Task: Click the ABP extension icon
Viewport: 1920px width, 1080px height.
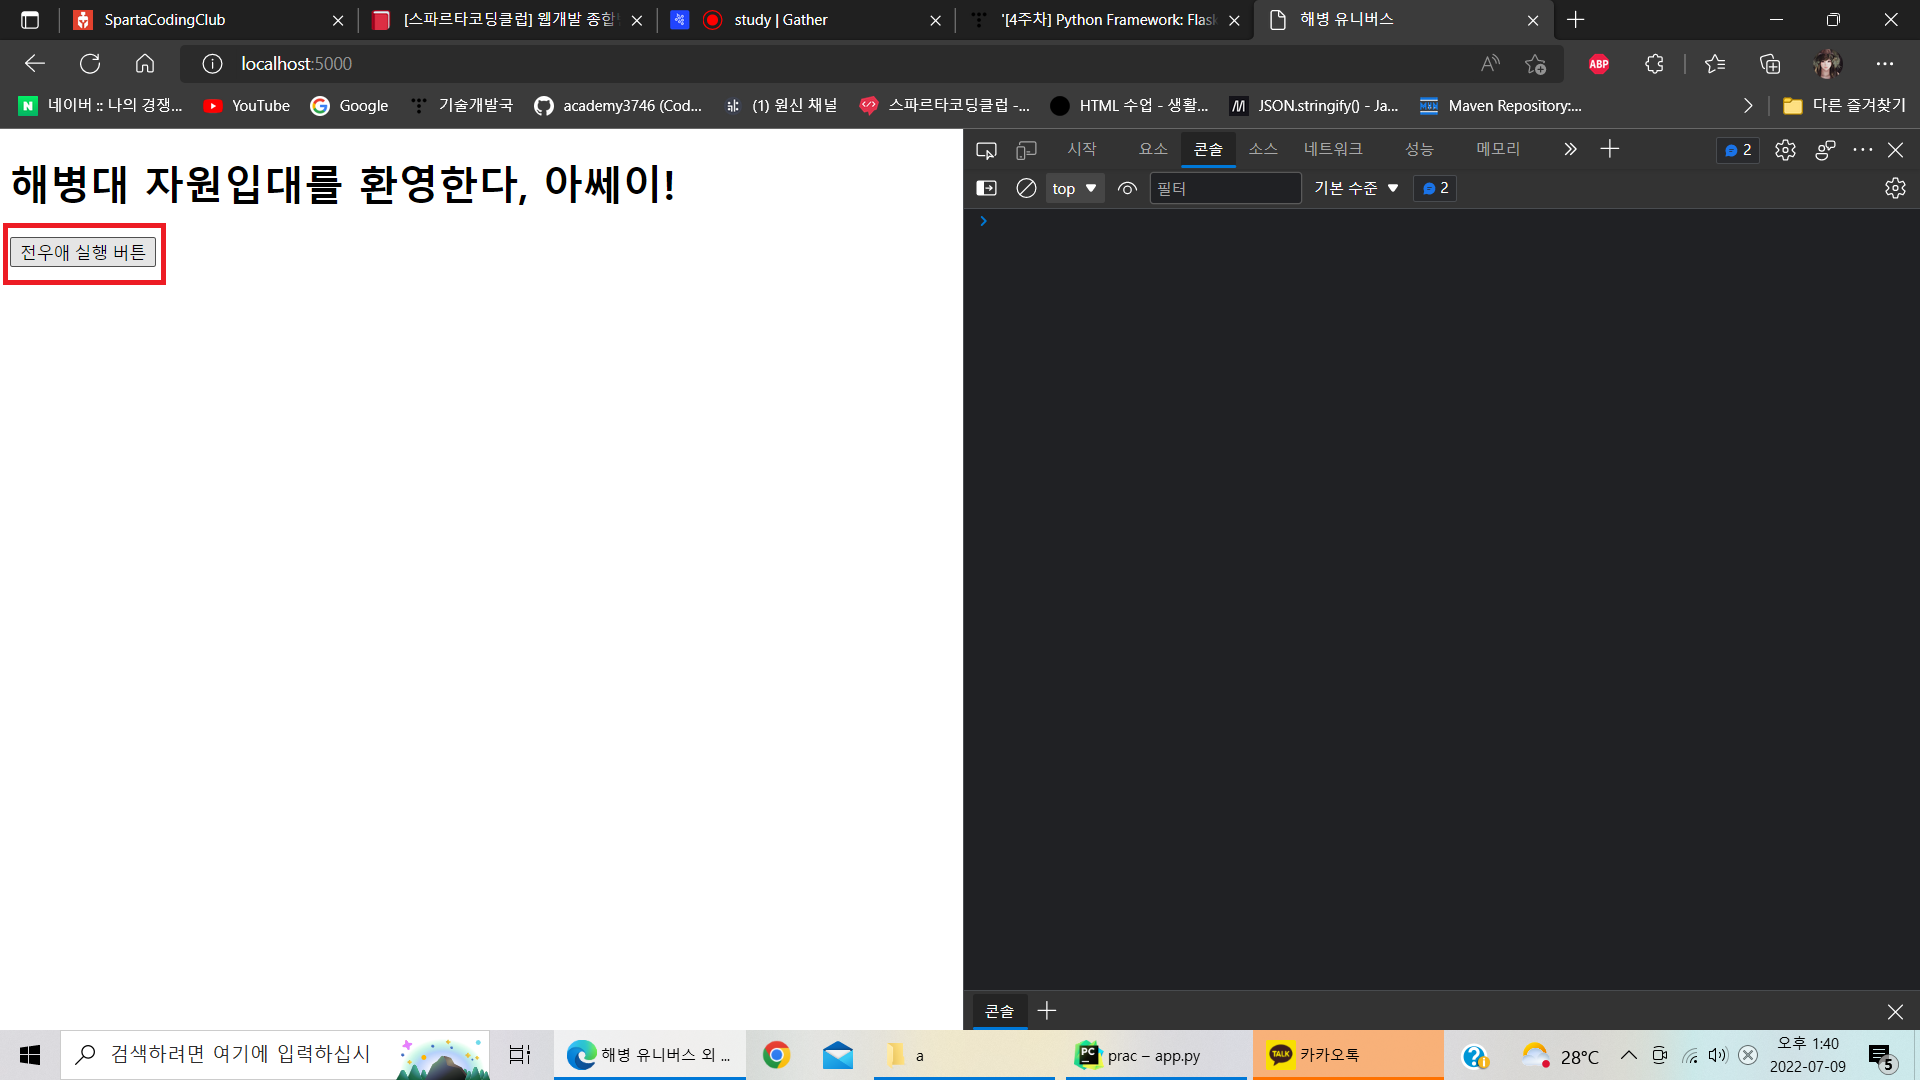Action: point(1599,64)
